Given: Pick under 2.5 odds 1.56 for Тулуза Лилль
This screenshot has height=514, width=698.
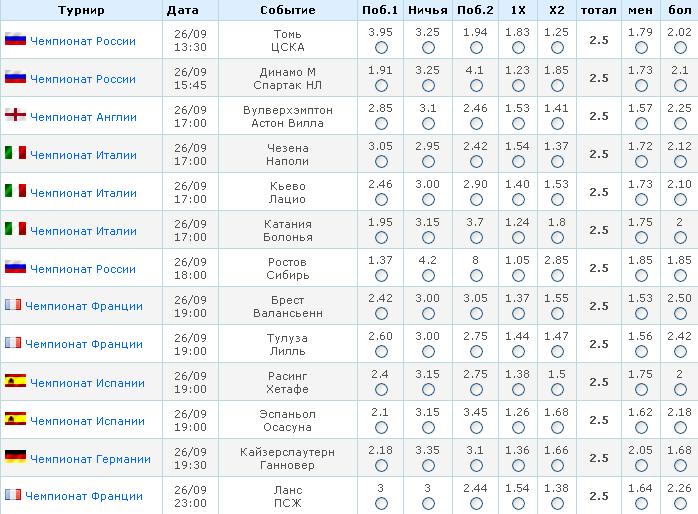Looking at the screenshot, I should pos(641,352).
